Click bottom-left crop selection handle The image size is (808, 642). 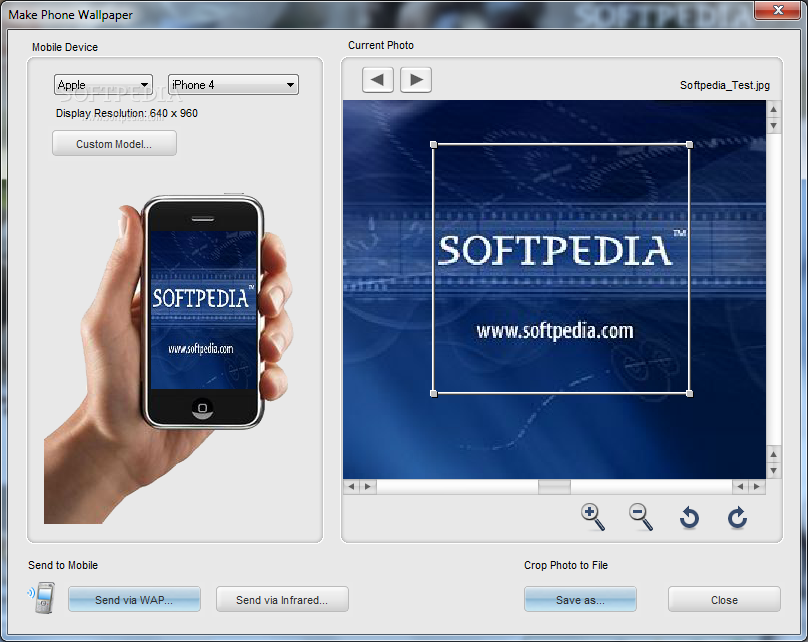433,394
